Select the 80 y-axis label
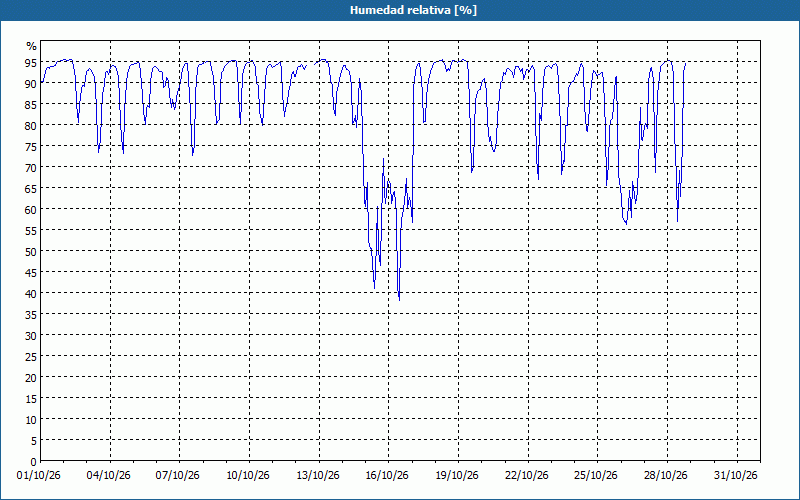800x500 pixels. [x=31, y=126]
